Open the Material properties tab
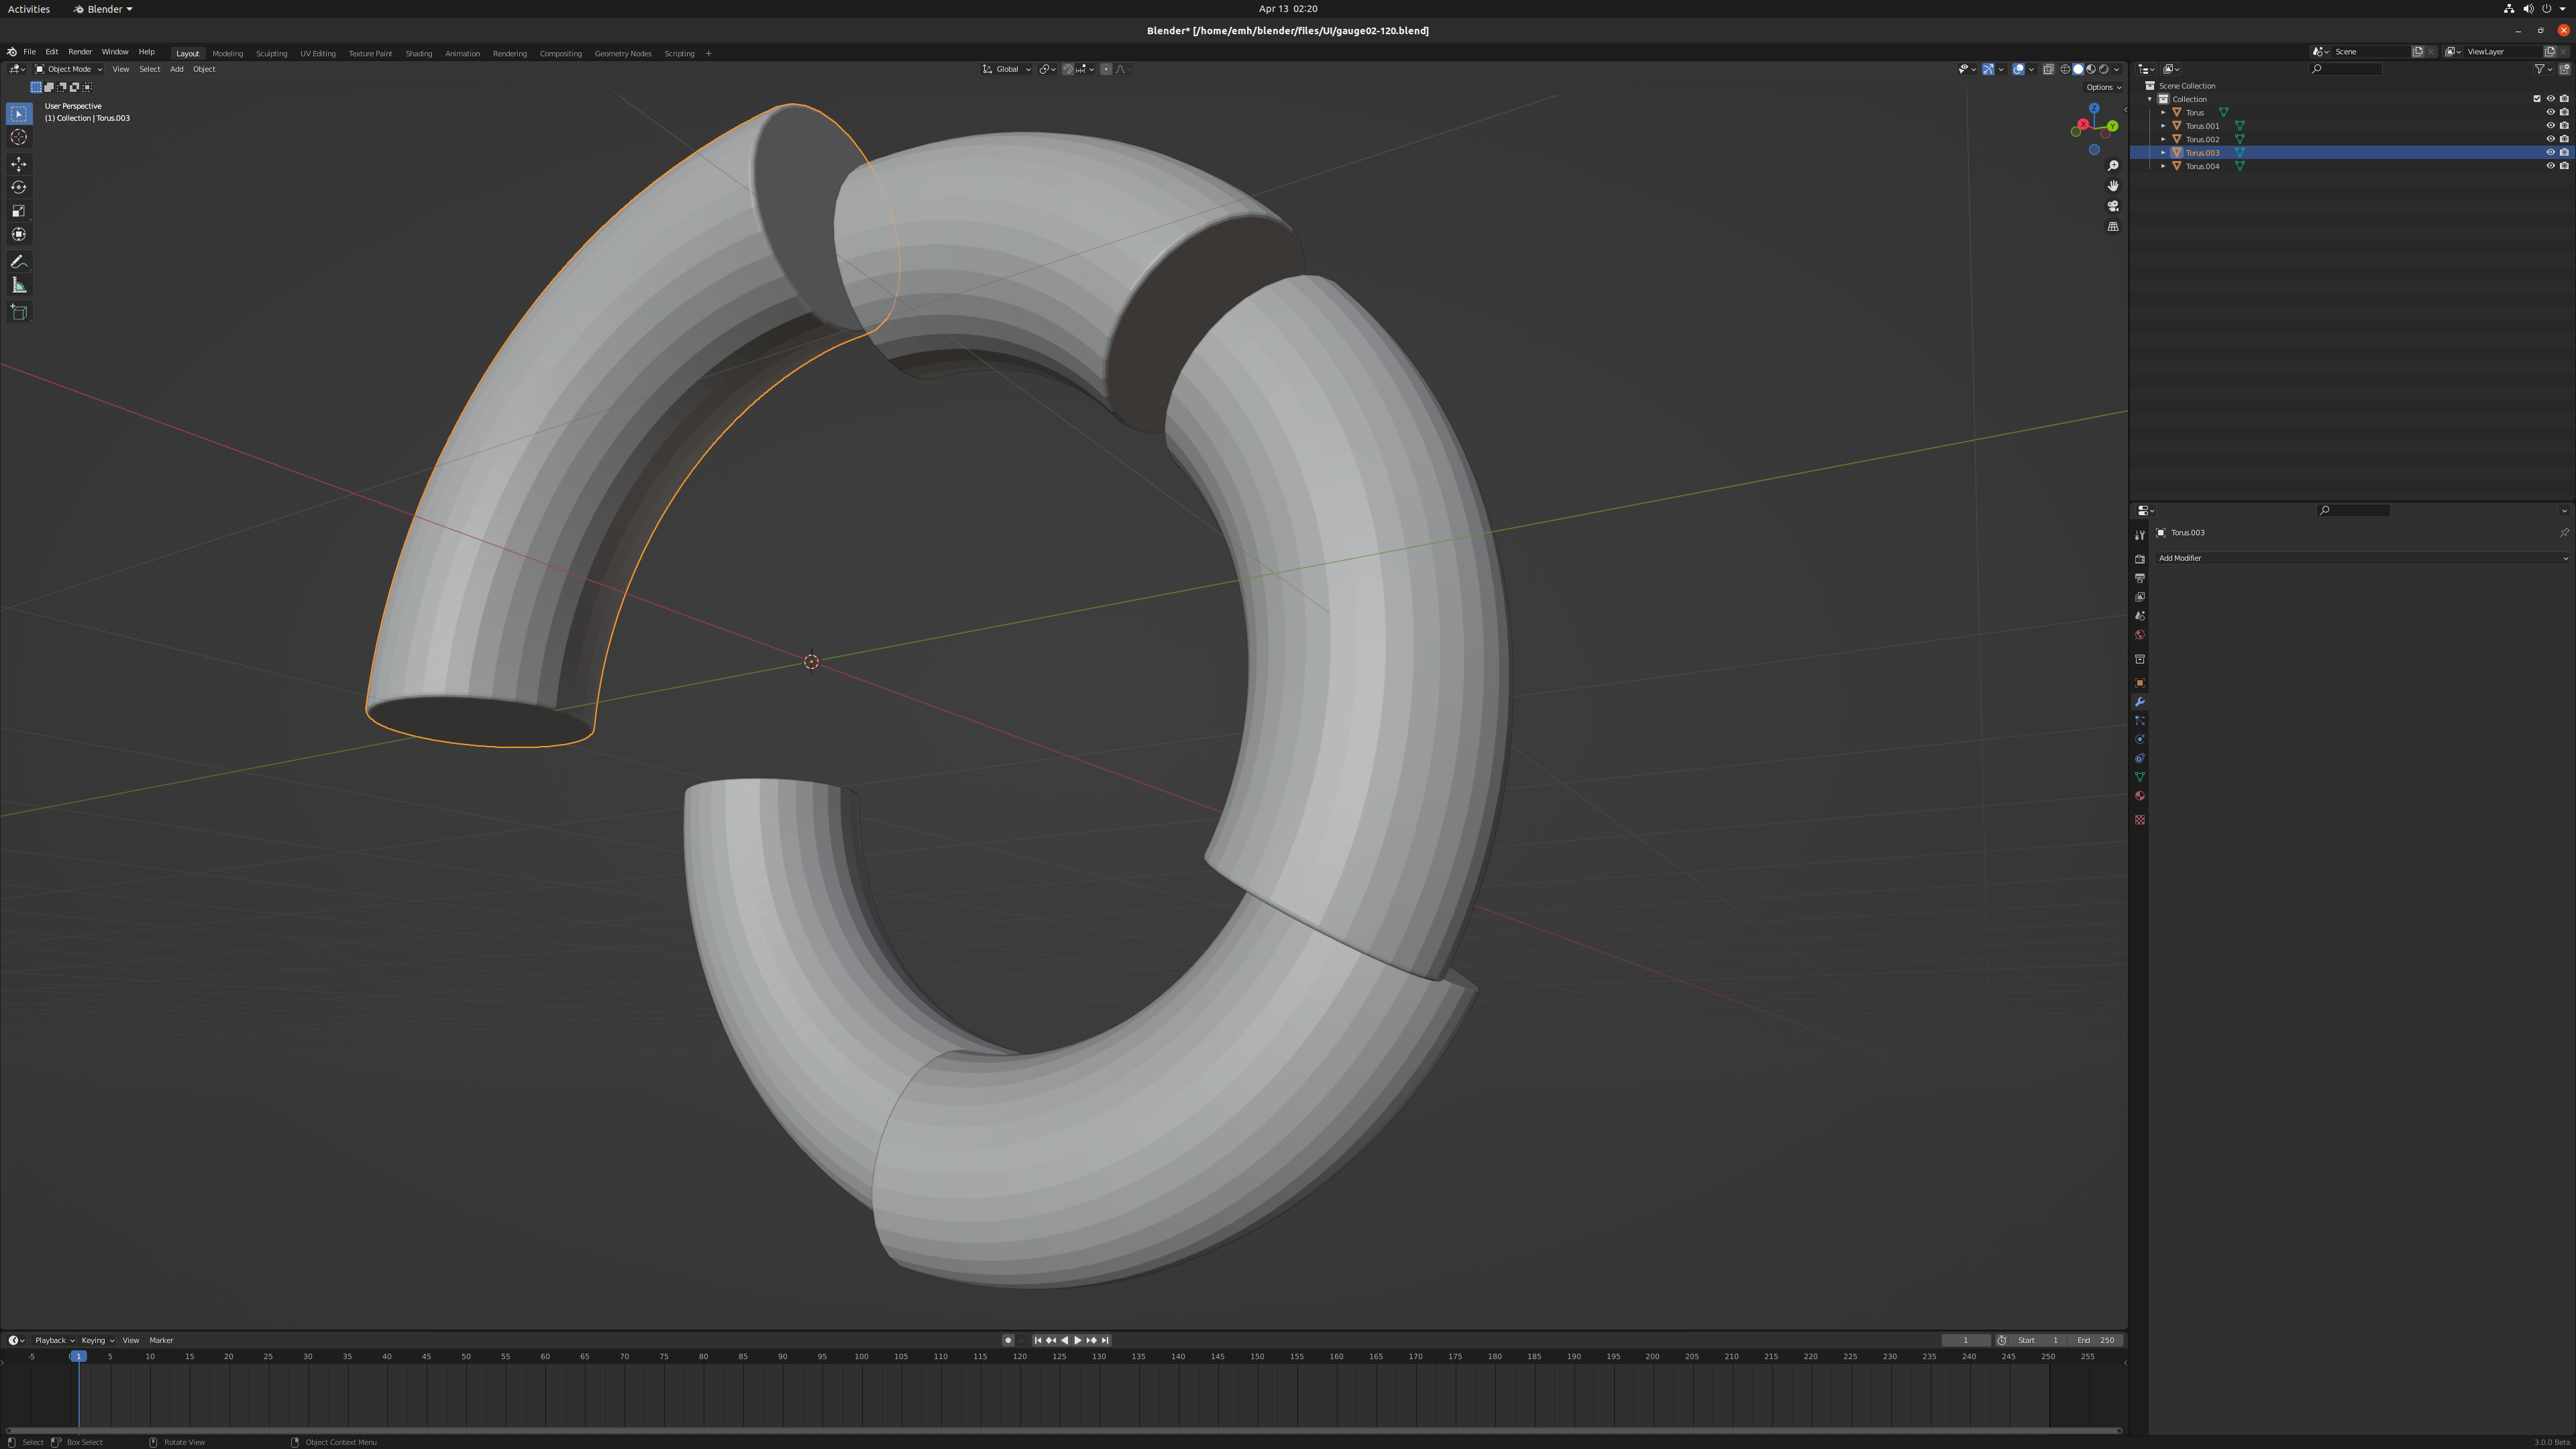This screenshot has width=2576, height=1449. coord(2140,796)
